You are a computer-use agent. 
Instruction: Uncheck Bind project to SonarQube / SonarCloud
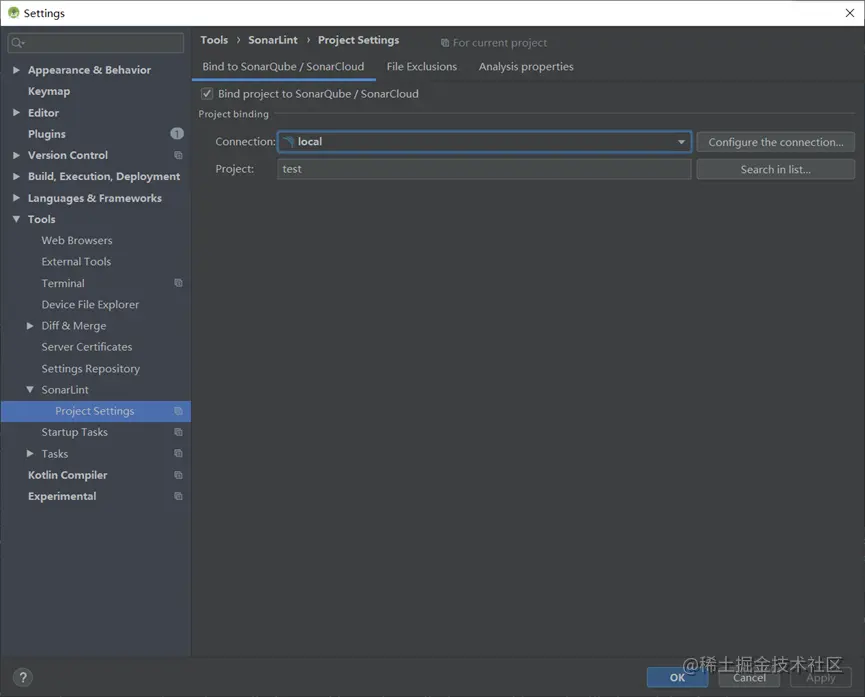point(206,92)
